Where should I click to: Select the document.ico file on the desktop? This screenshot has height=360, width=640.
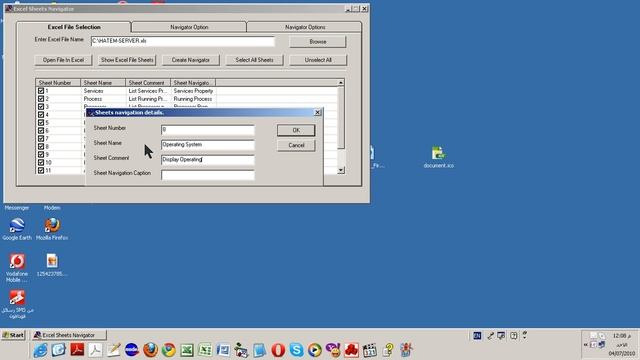tap(438, 157)
